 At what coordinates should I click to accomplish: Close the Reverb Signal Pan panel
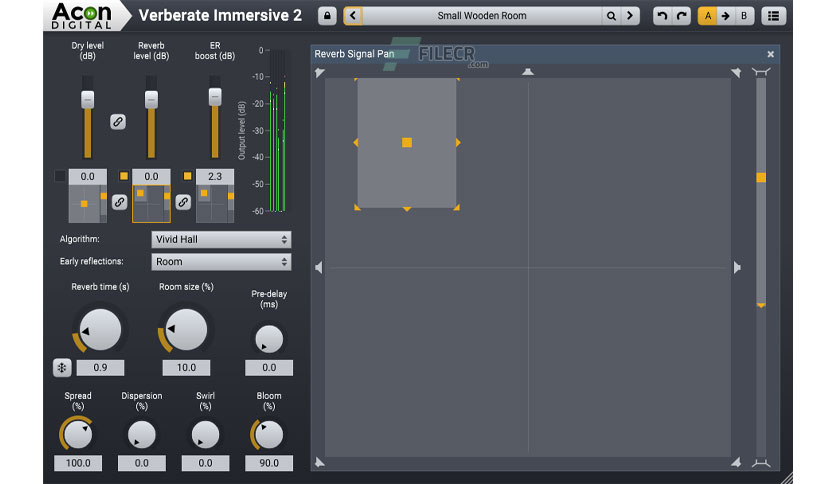[770, 54]
